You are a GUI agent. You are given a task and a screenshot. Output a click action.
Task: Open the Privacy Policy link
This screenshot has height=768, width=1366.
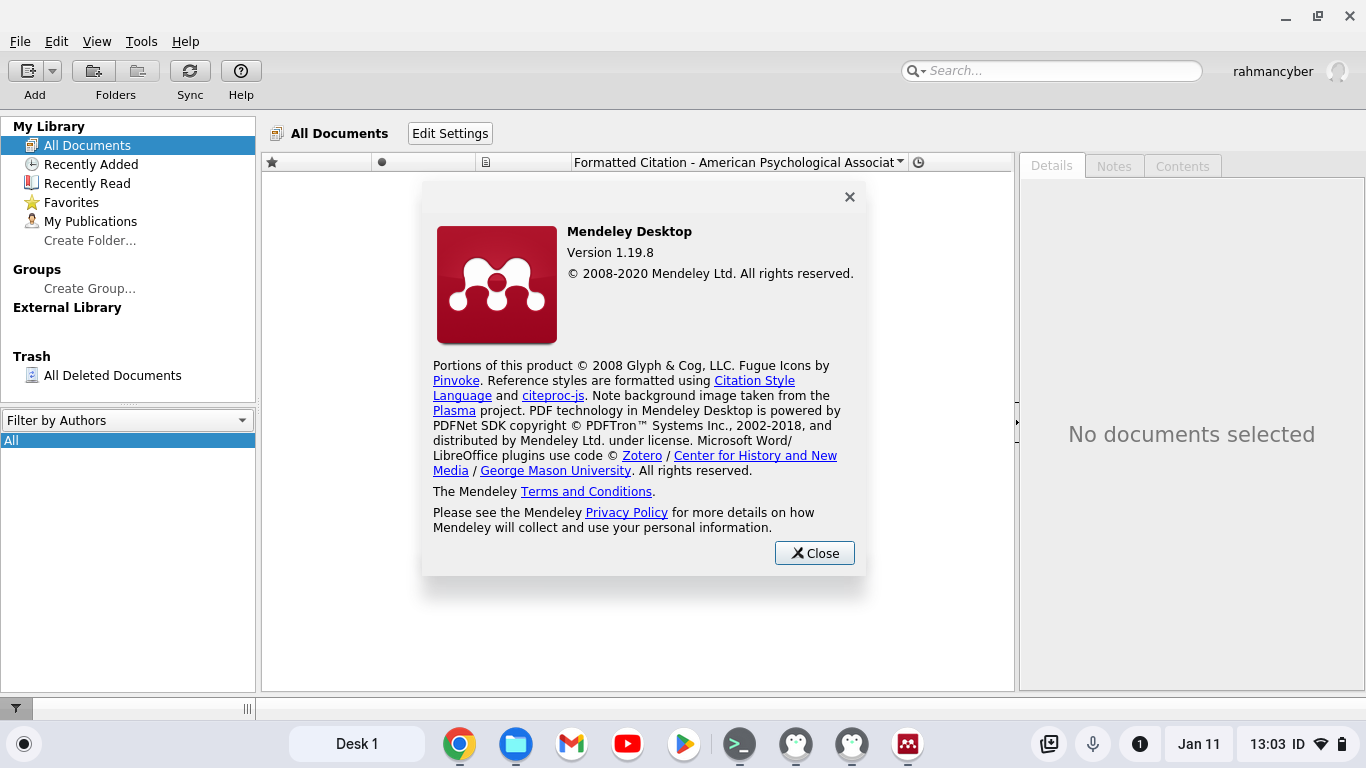pyautogui.click(x=626, y=513)
